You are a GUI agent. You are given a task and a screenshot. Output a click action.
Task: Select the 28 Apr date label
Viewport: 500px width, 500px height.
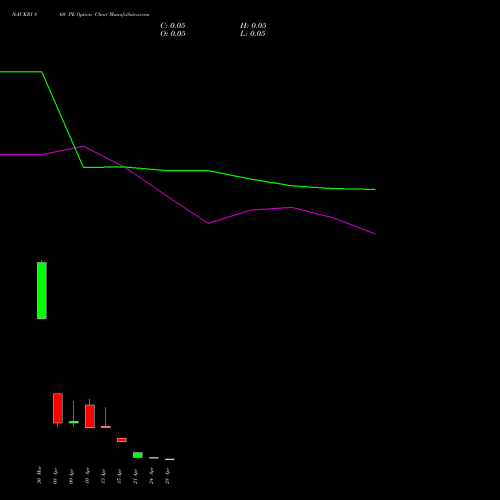[x=167, y=476]
